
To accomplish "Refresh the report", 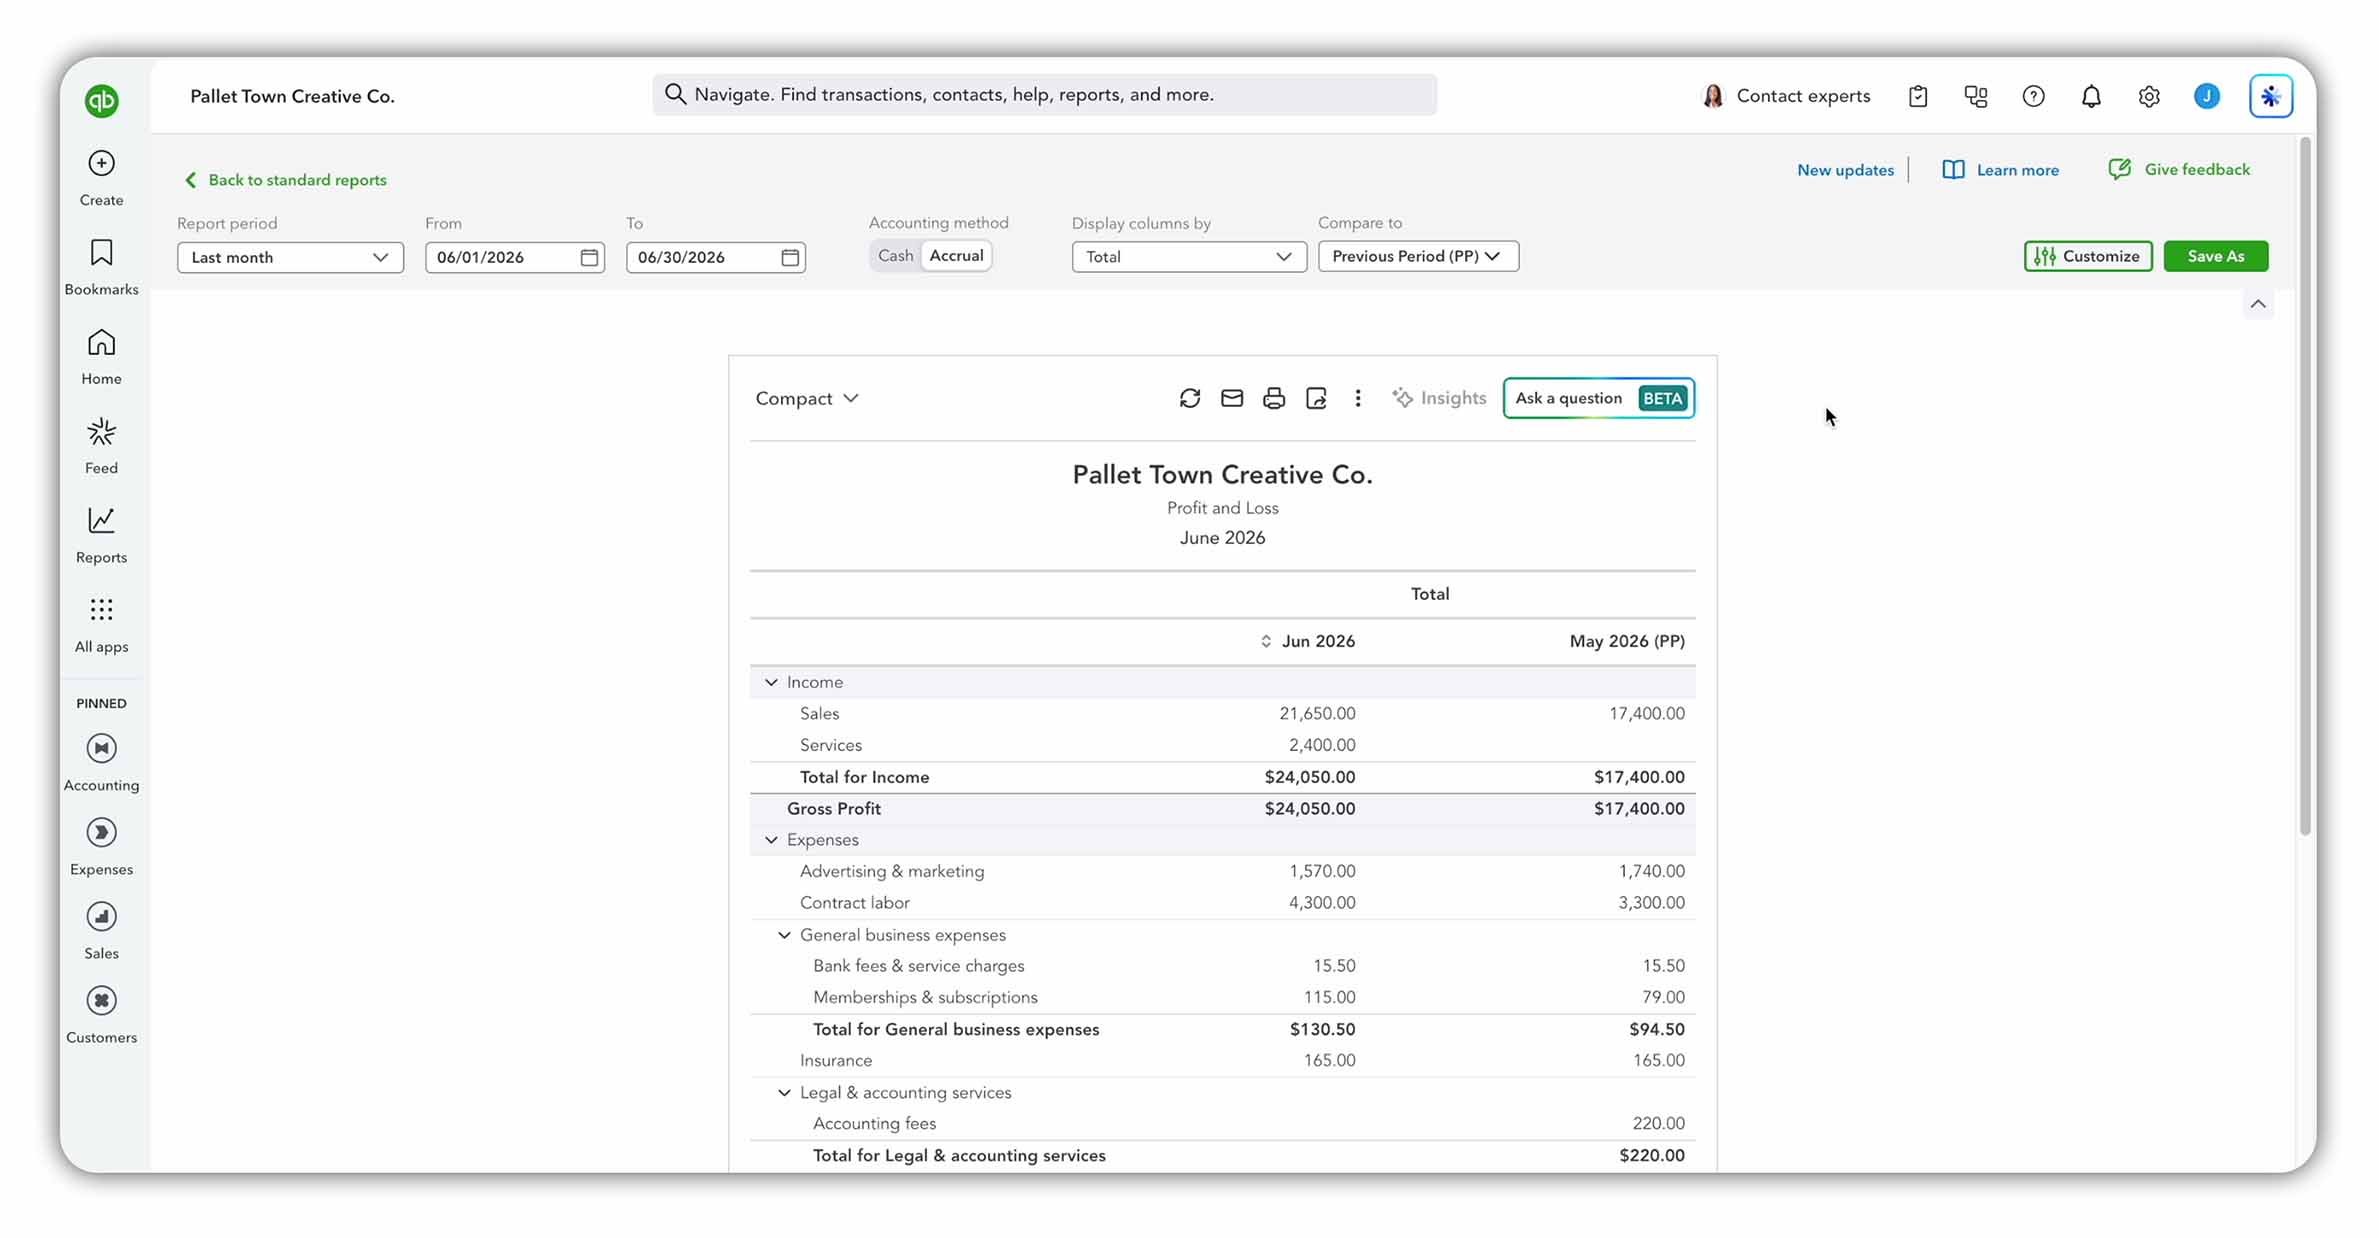I will click(1189, 398).
